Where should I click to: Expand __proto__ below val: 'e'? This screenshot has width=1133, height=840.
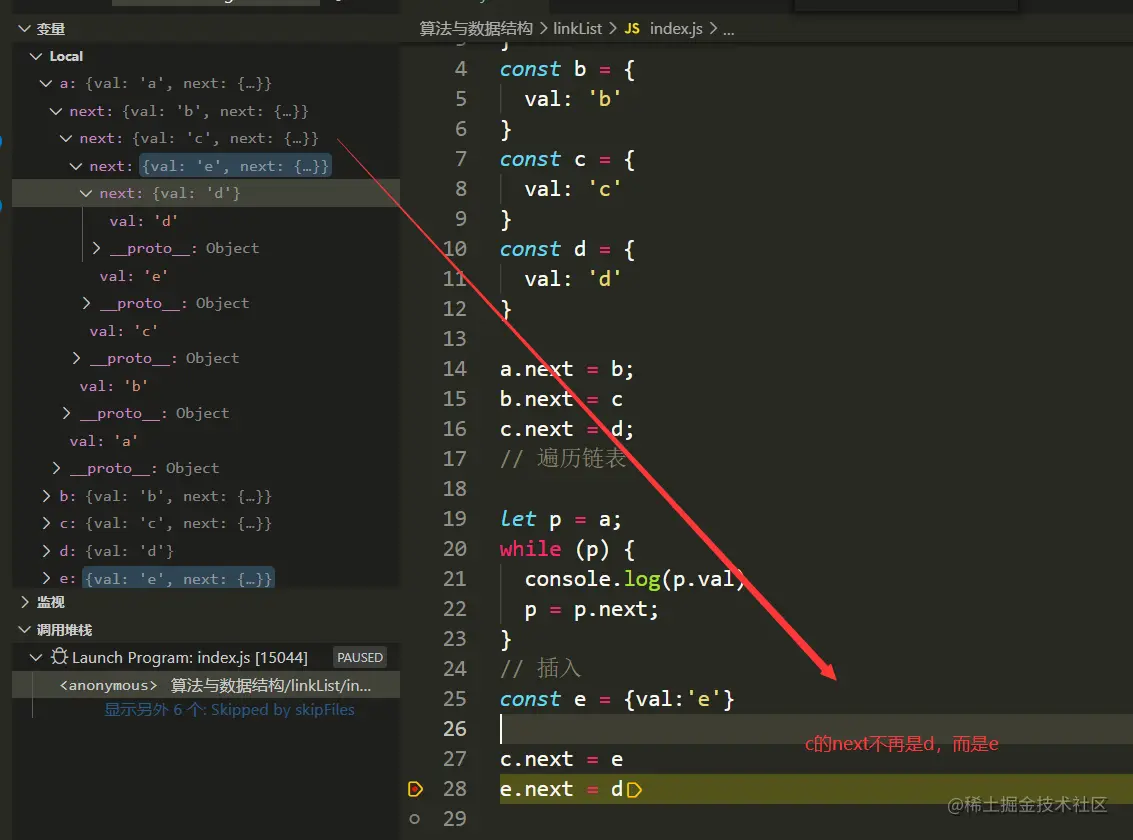(x=86, y=303)
